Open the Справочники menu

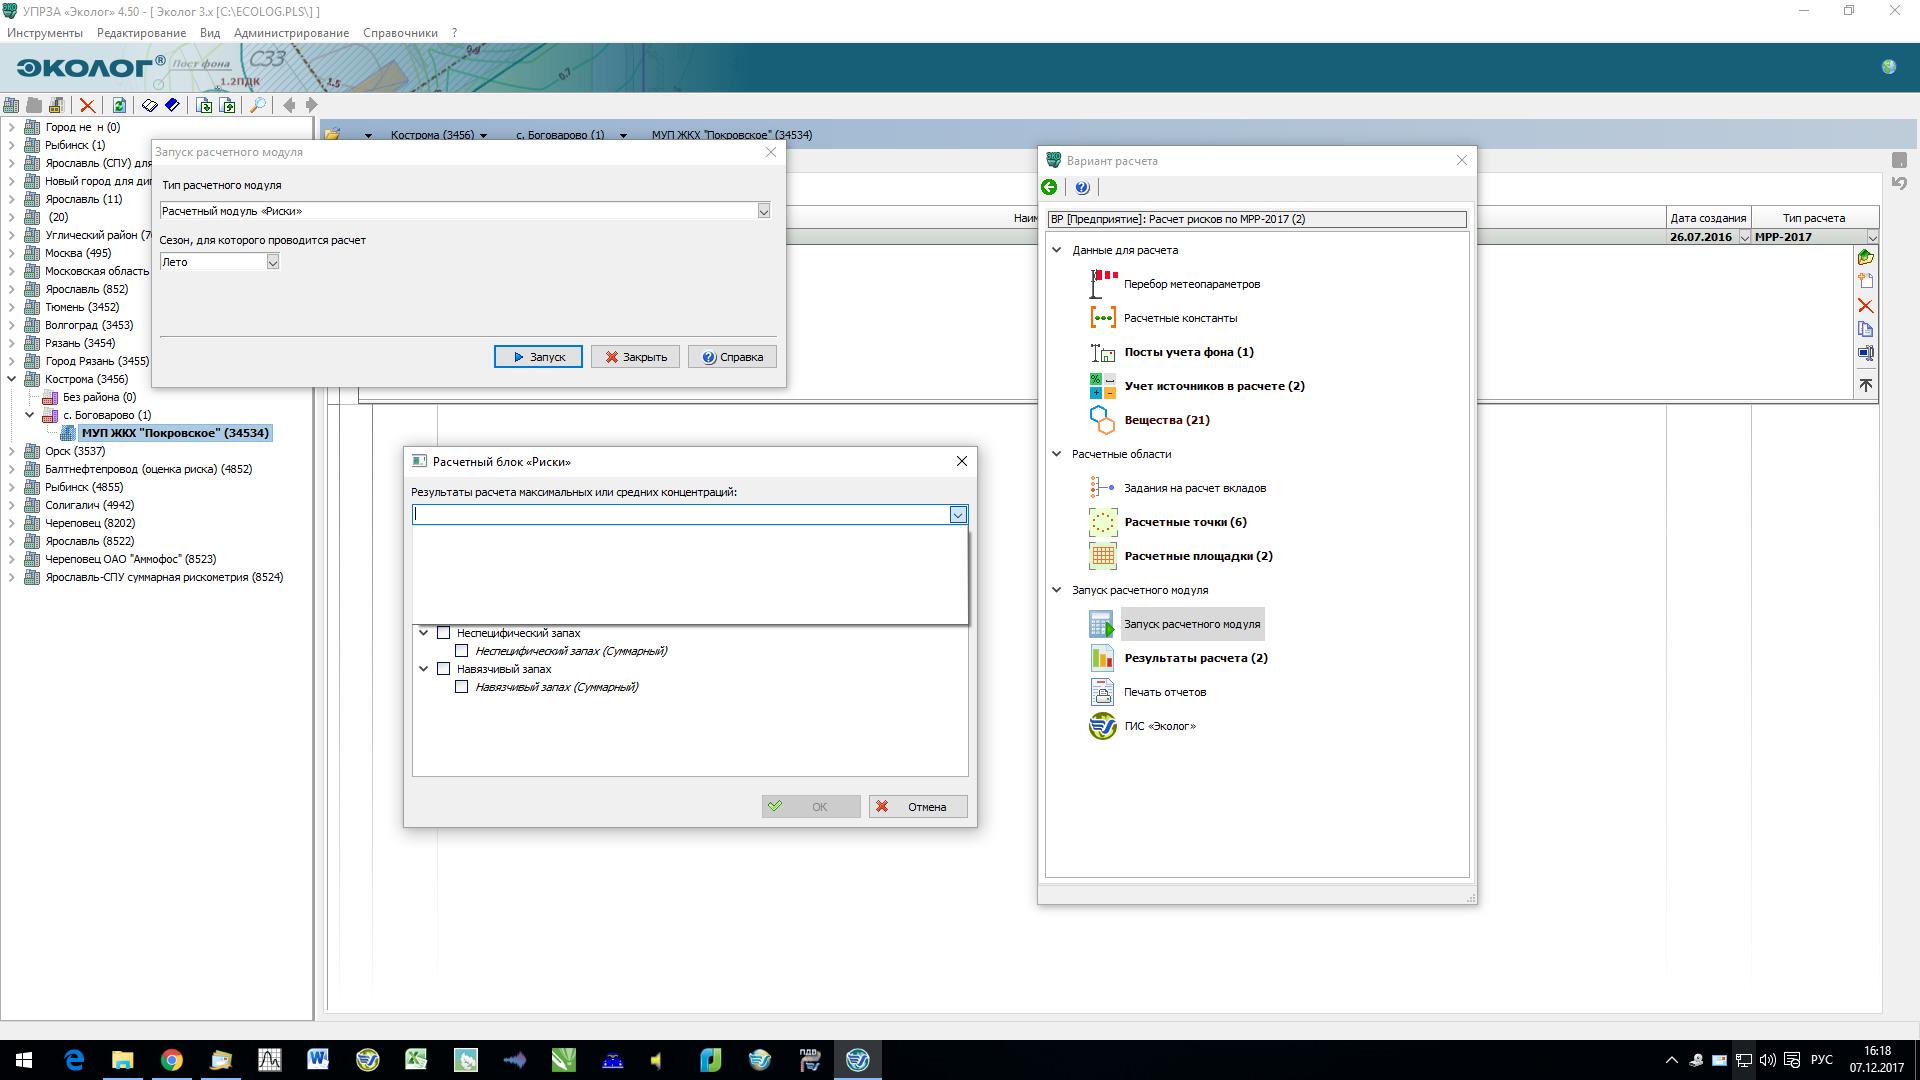pos(400,33)
